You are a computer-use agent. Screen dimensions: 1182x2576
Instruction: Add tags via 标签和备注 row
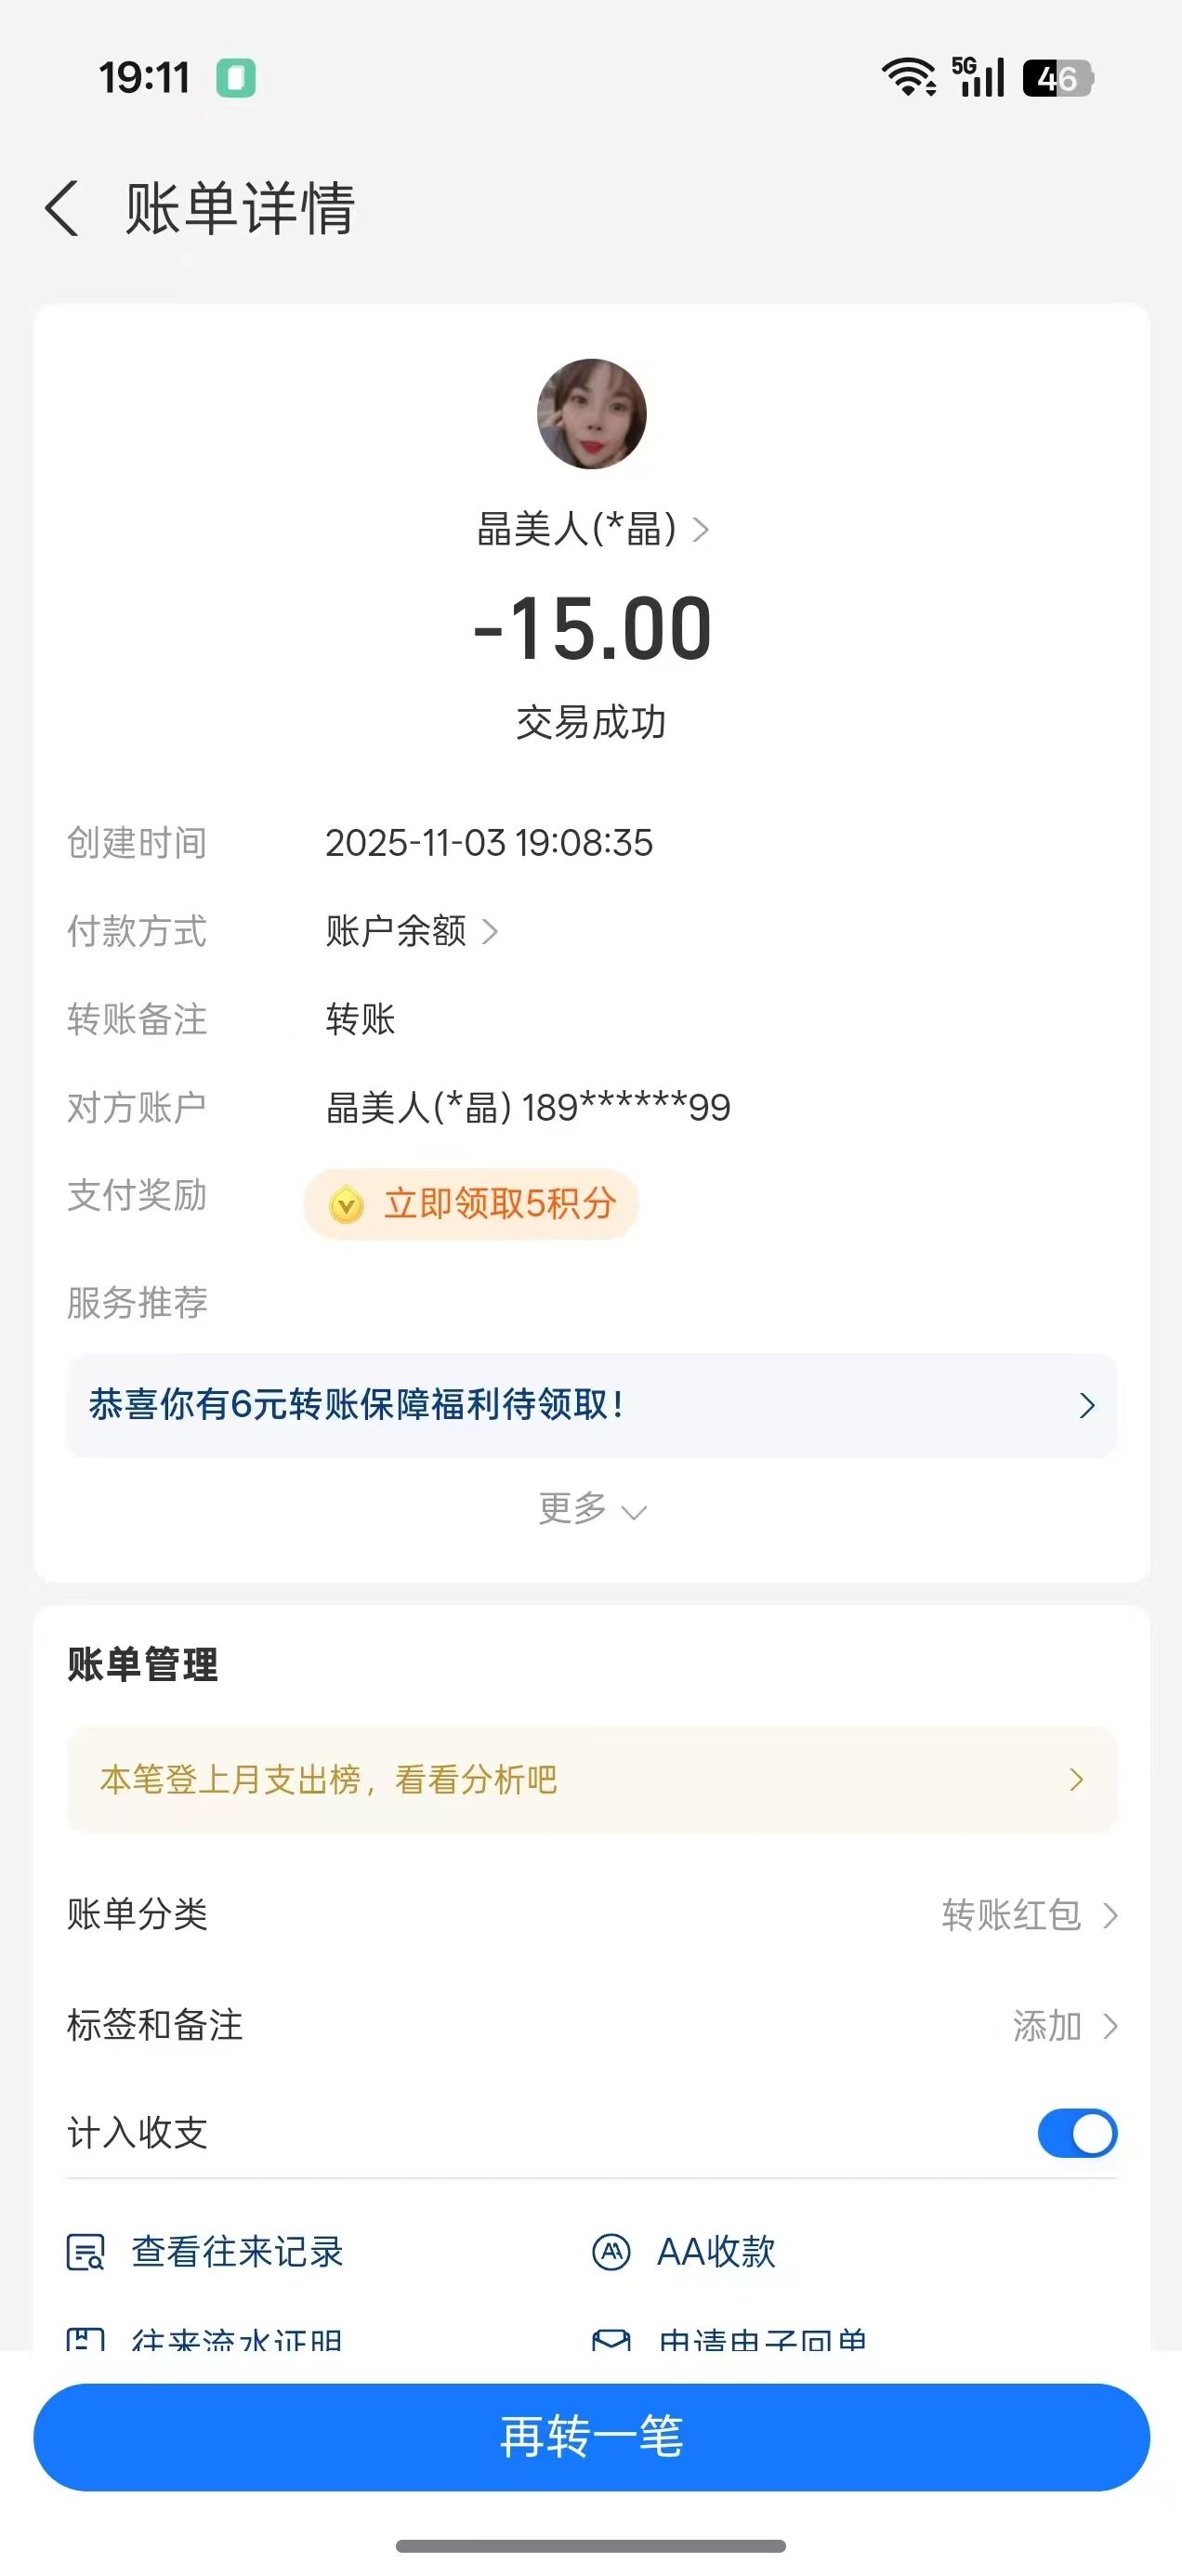1063,2026
